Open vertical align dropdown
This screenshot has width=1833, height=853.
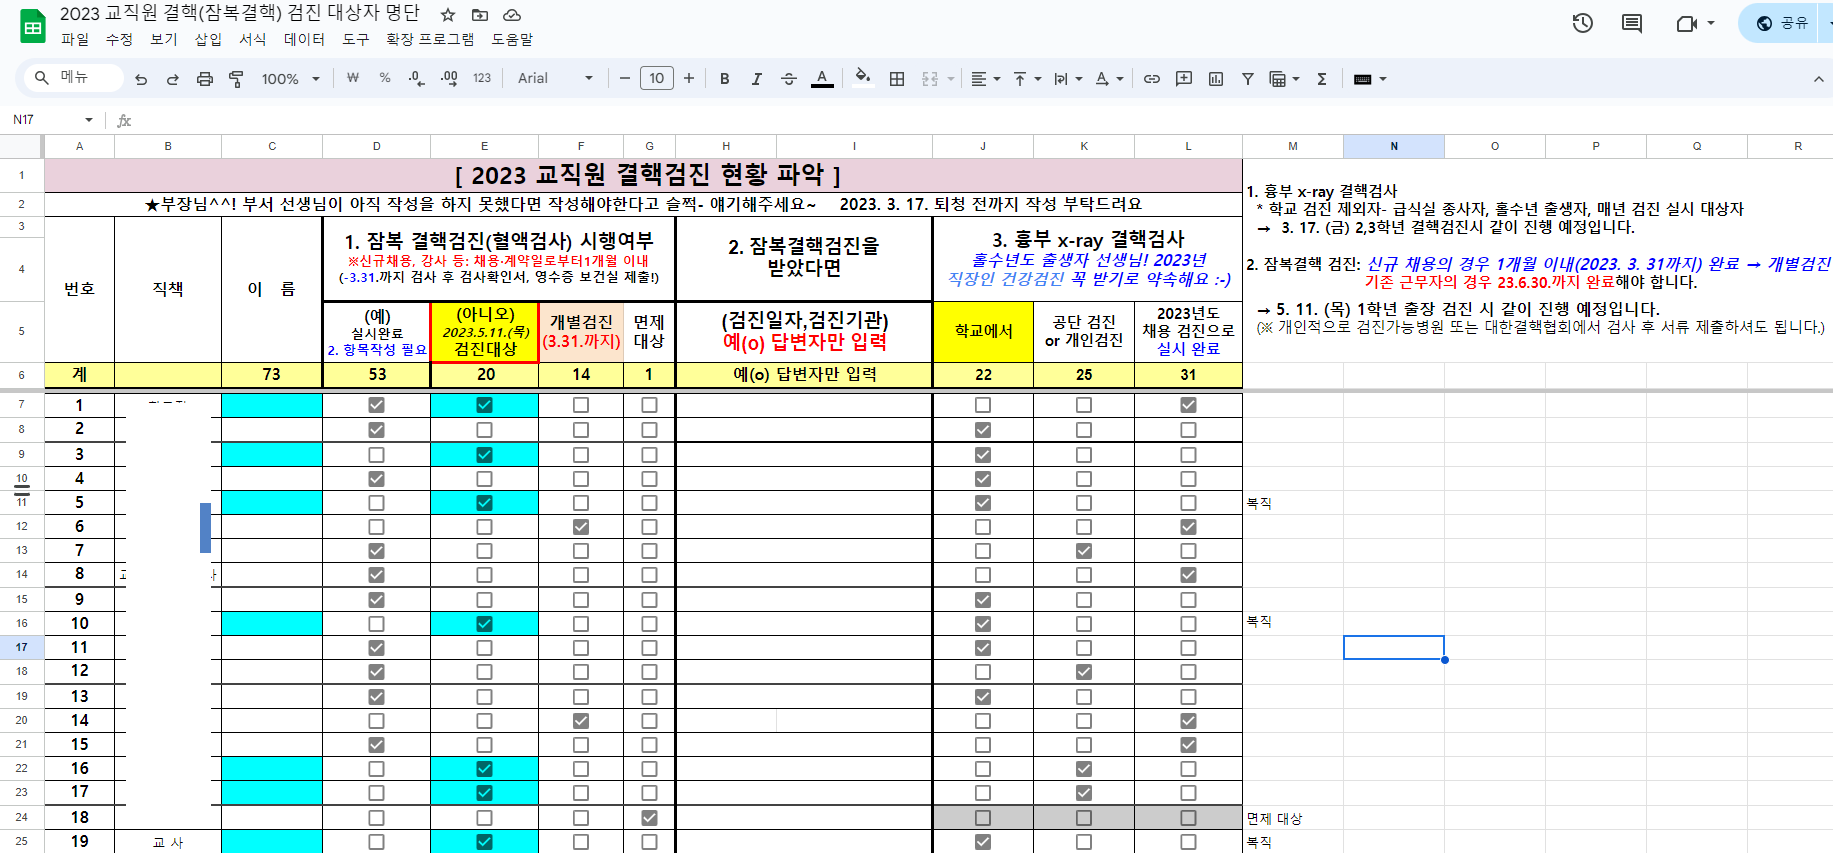click(x=1027, y=79)
